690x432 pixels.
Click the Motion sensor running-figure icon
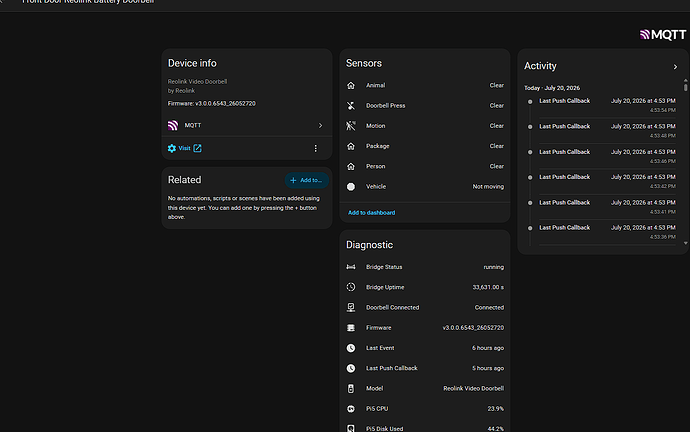point(351,126)
